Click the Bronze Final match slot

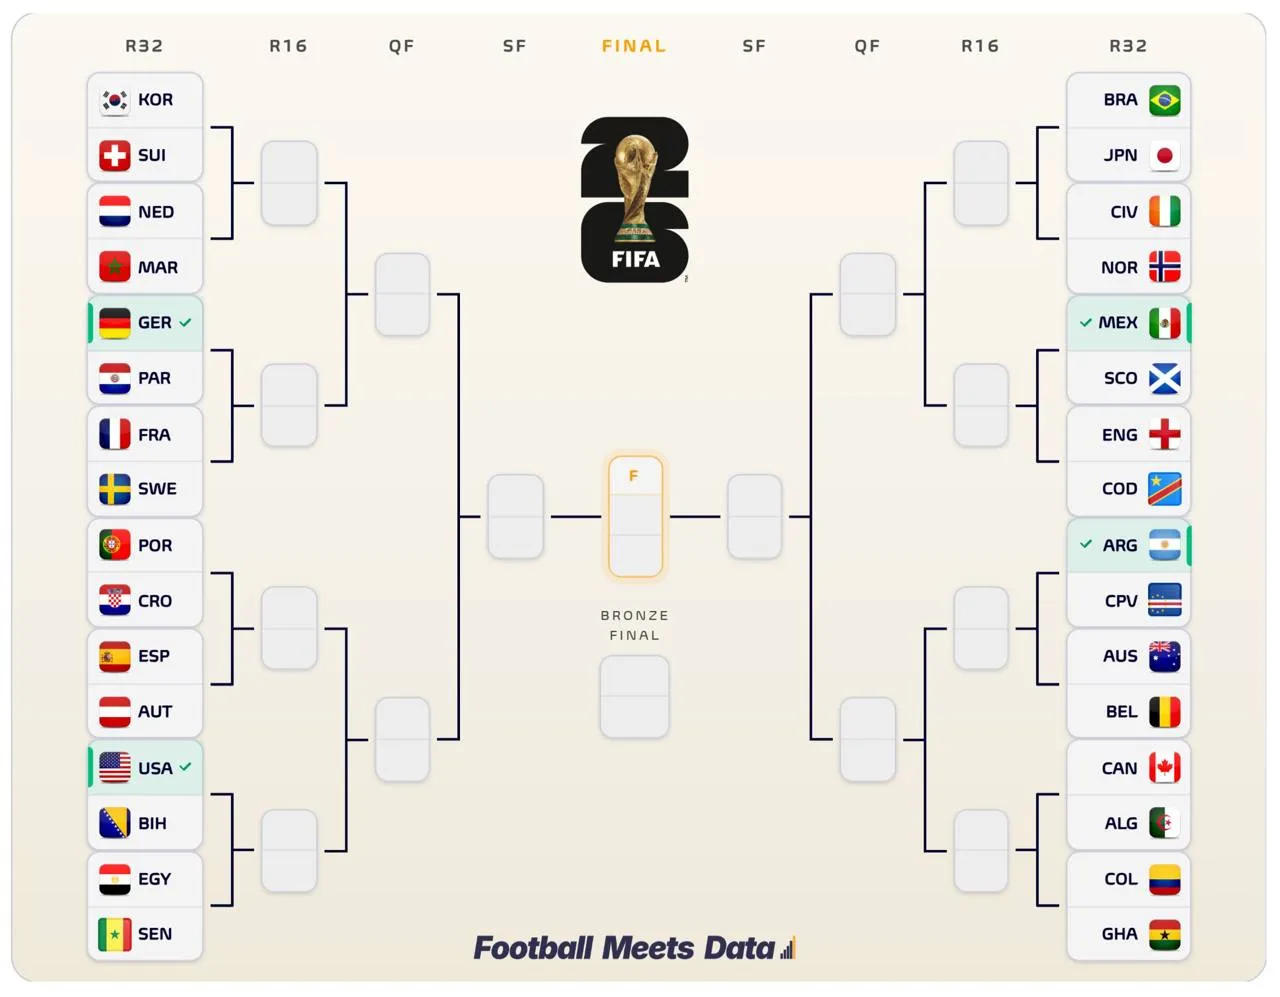(635, 697)
